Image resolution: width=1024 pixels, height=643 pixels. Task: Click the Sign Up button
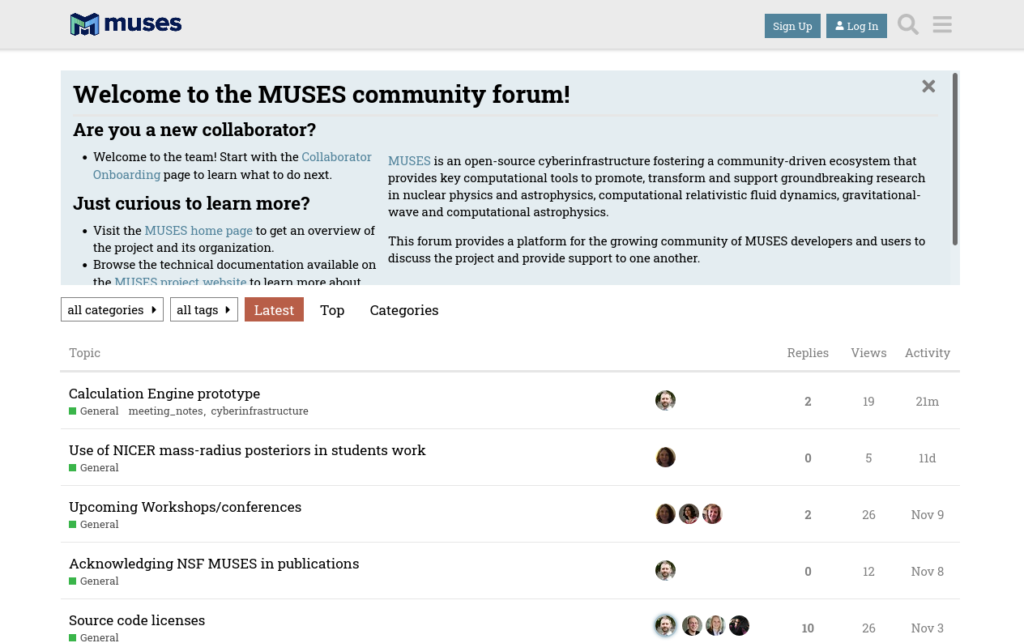tap(792, 26)
